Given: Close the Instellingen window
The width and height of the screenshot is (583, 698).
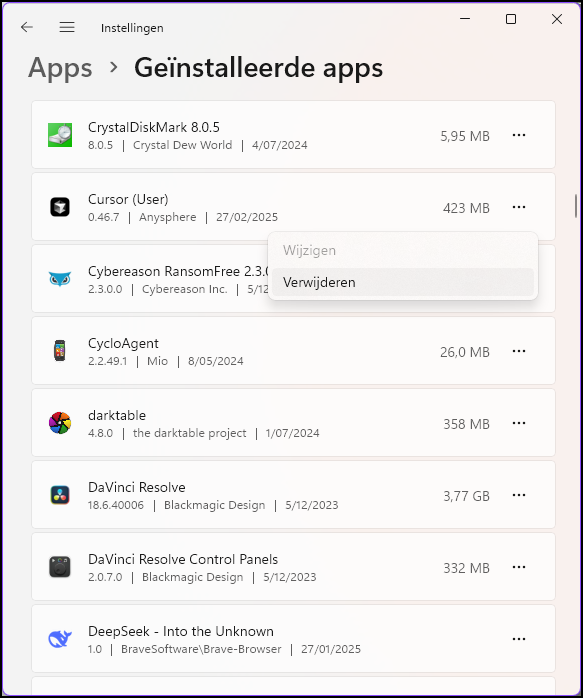Looking at the screenshot, I should pos(557,19).
